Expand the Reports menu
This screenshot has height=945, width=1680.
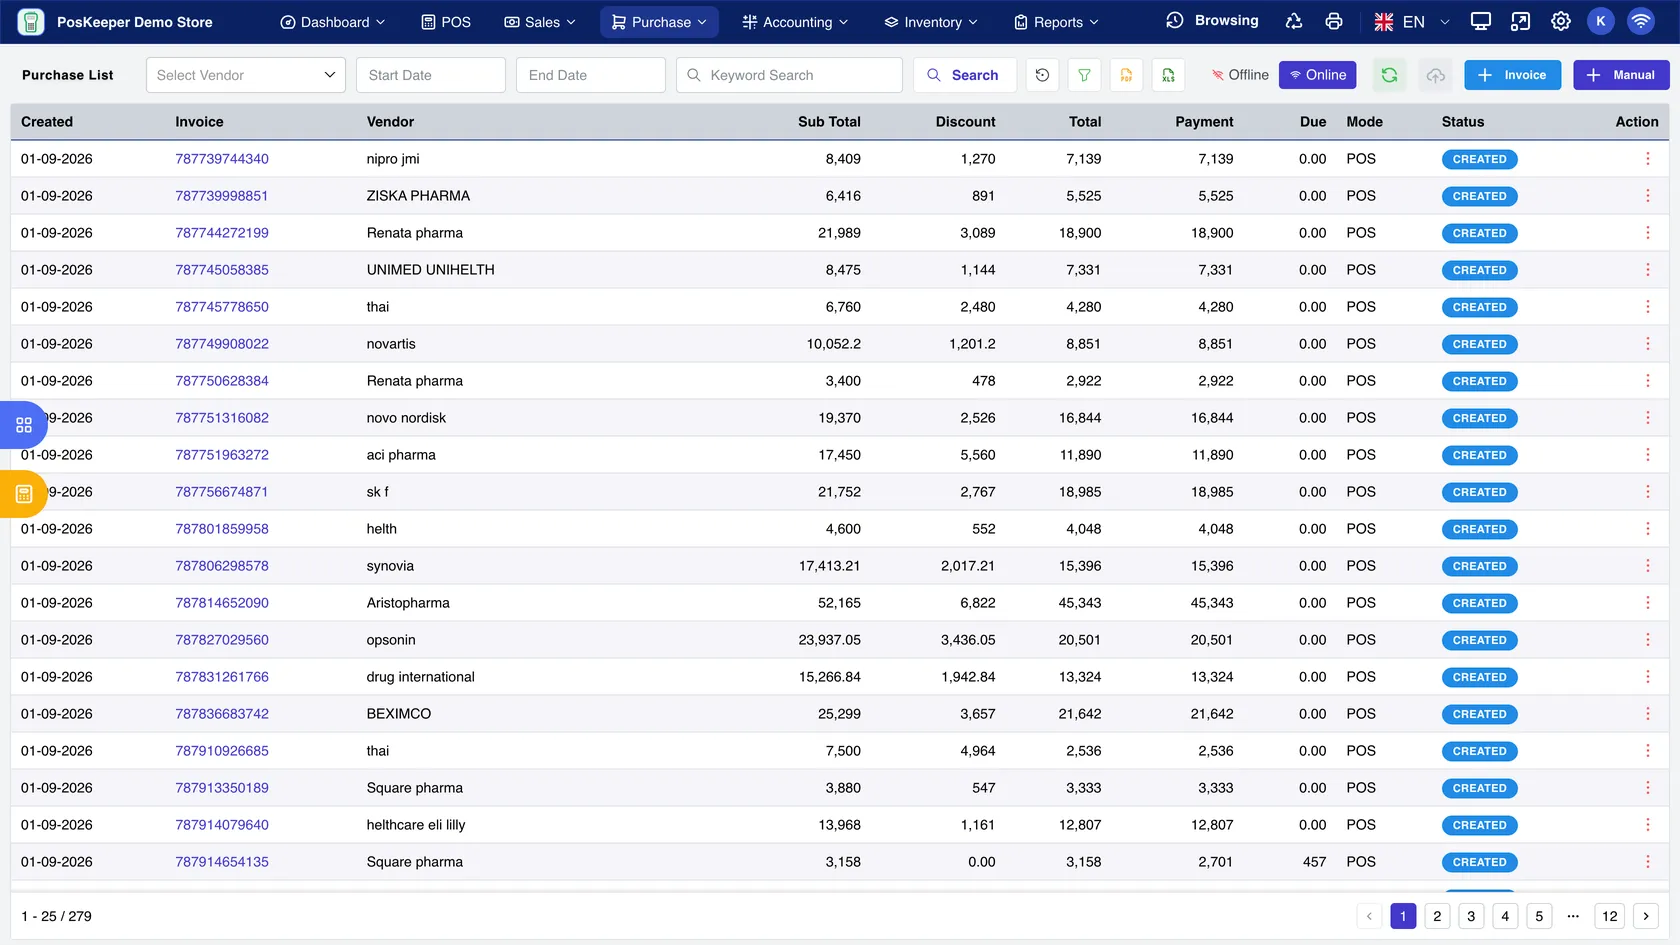pyautogui.click(x=1056, y=22)
